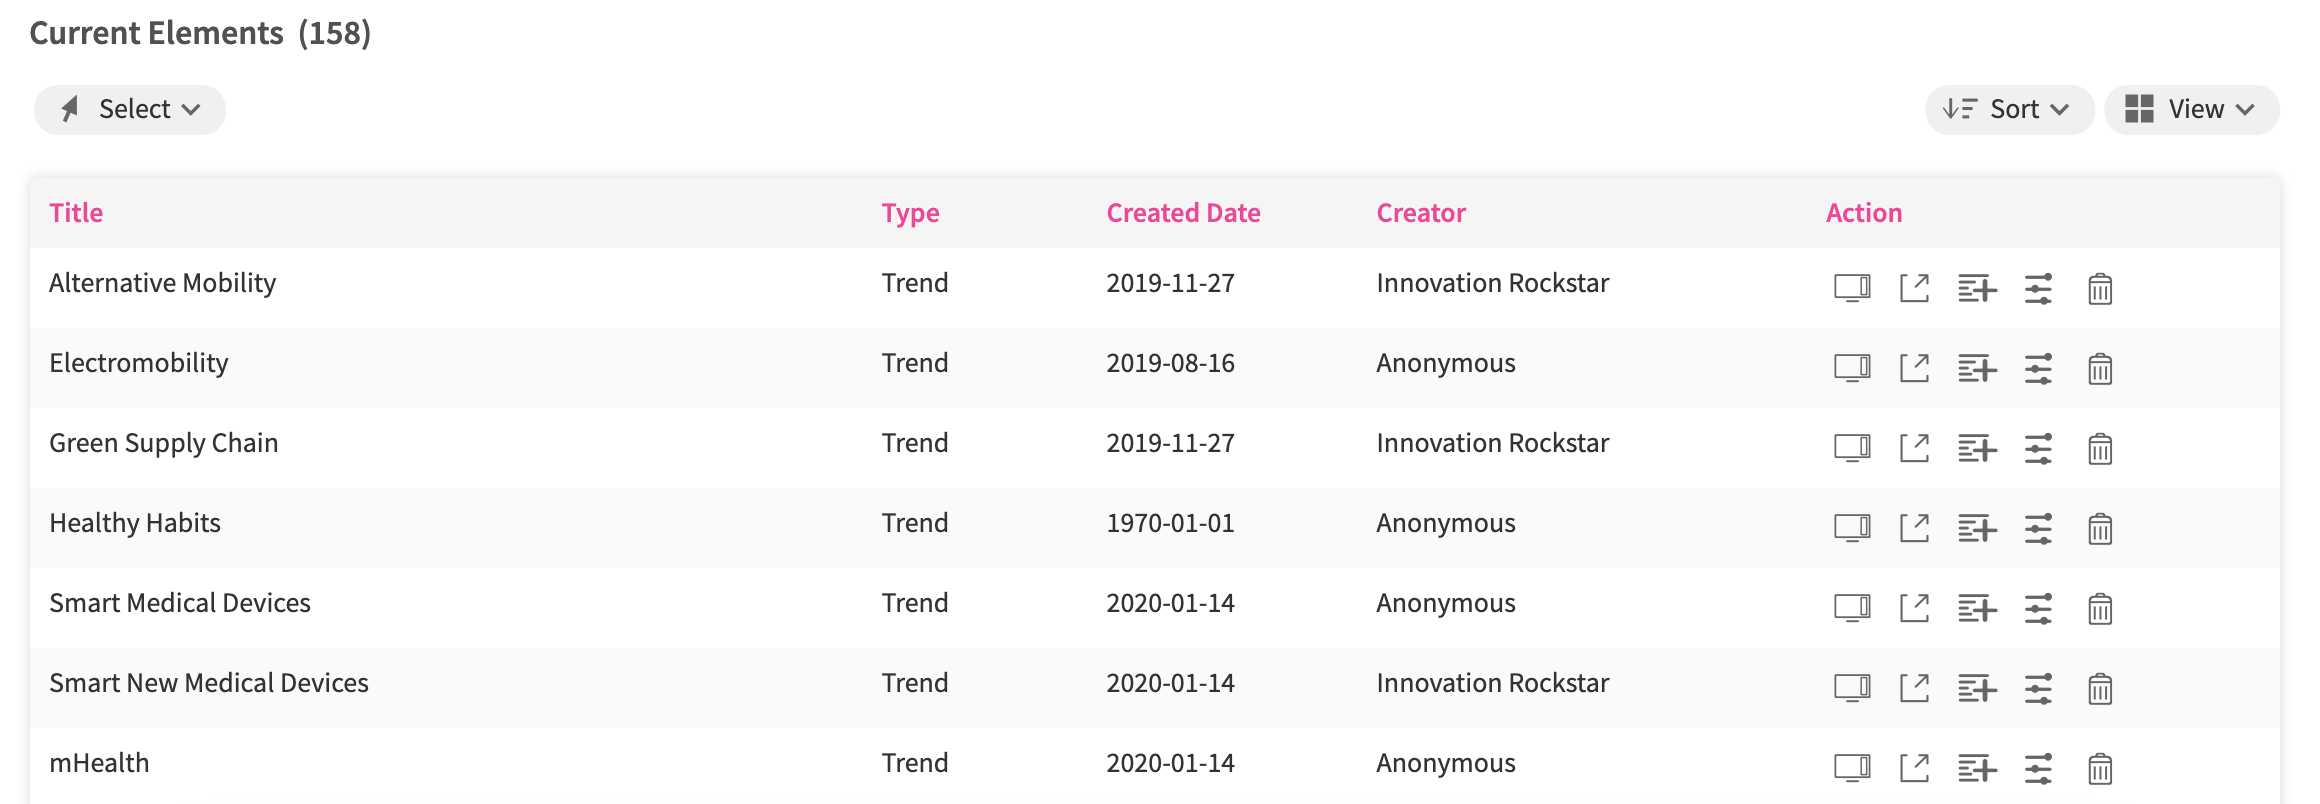Select the Electromobility row title
The image size is (2320, 804).
(139, 363)
